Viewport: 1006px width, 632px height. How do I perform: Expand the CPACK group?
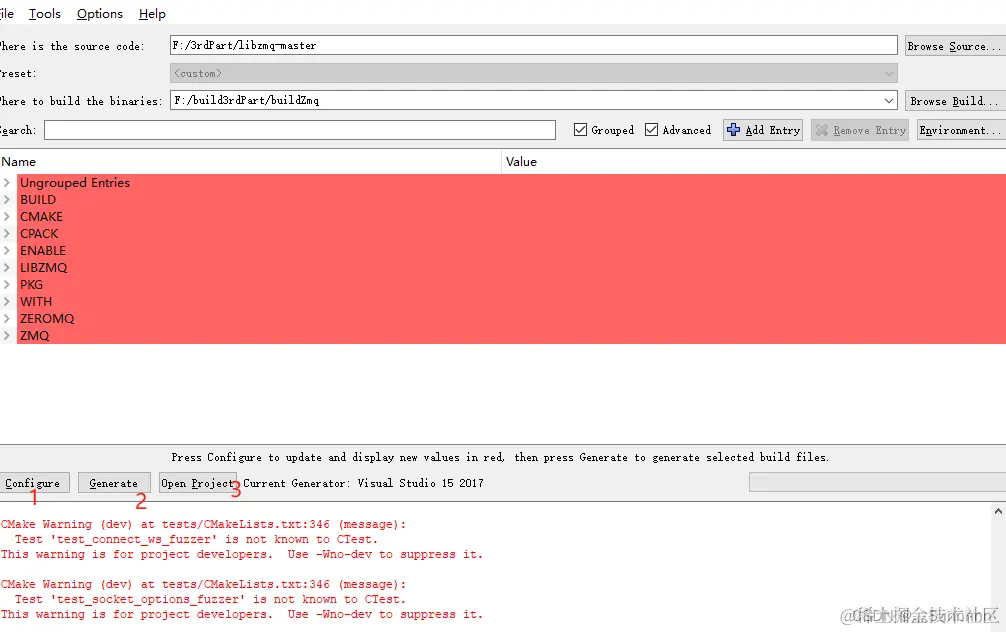click(6, 234)
